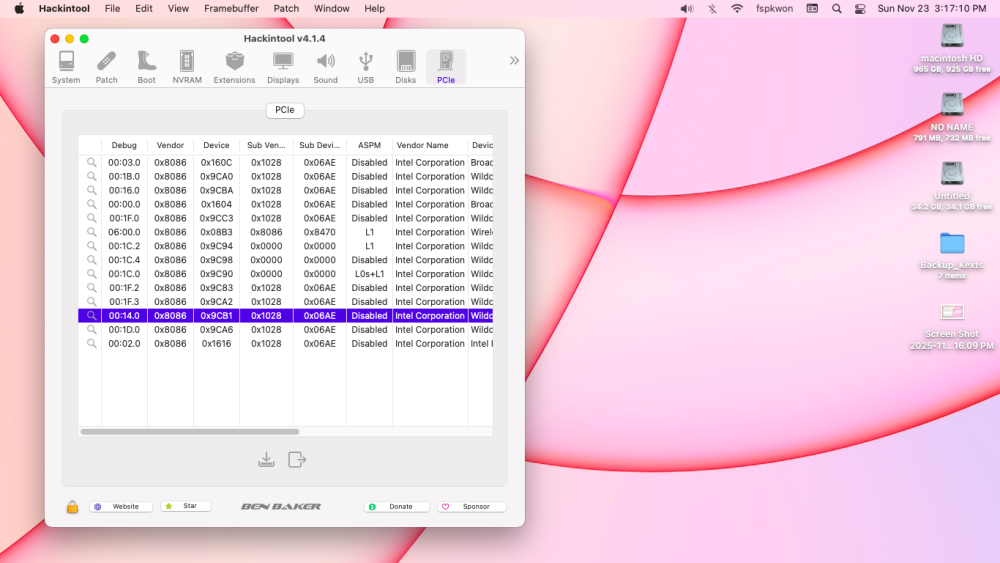1000x563 pixels.
Task: Open the Window menu
Action: click(x=332, y=9)
